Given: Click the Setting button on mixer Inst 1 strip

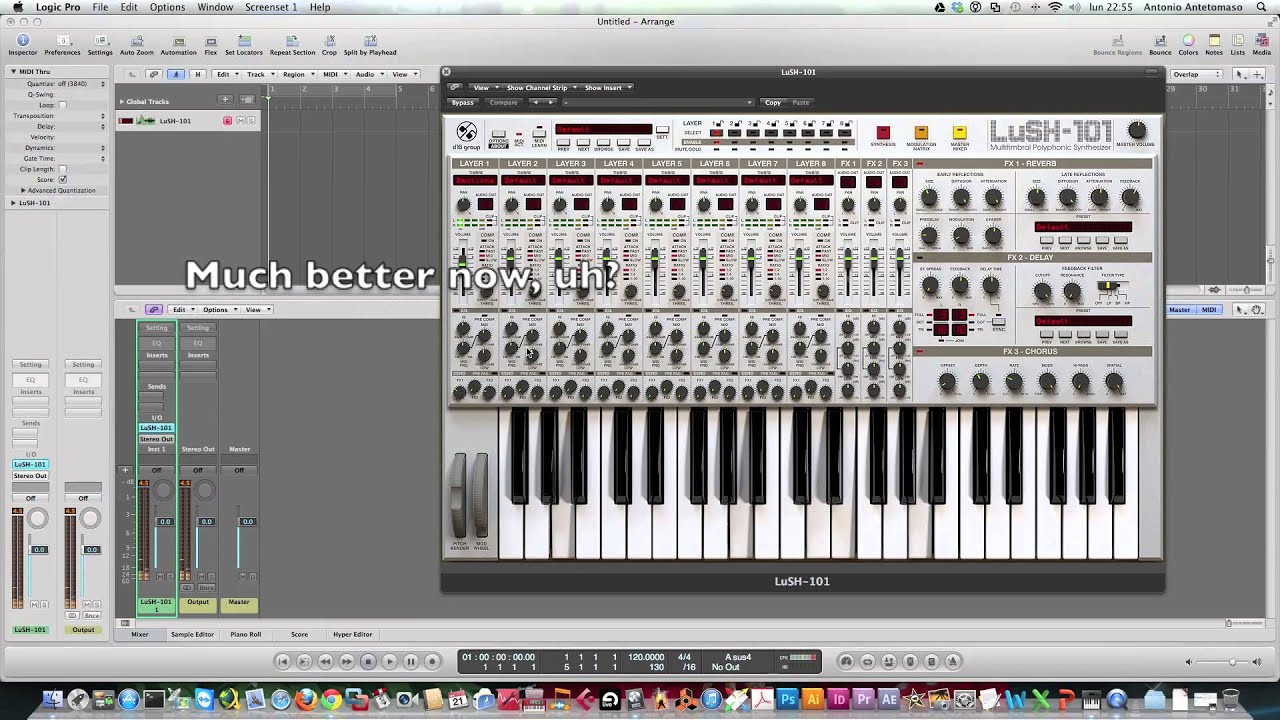Looking at the screenshot, I should click(157, 328).
